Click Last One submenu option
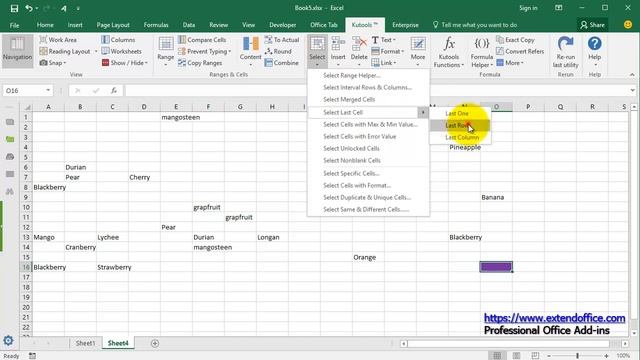This screenshot has width=640, height=360. [460, 113]
